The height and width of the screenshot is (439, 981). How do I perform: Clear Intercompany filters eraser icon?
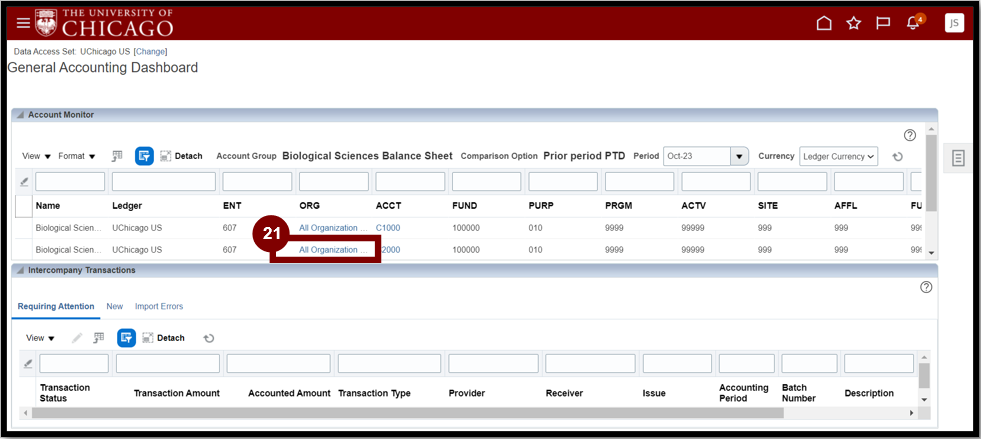click(x=27, y=363)
